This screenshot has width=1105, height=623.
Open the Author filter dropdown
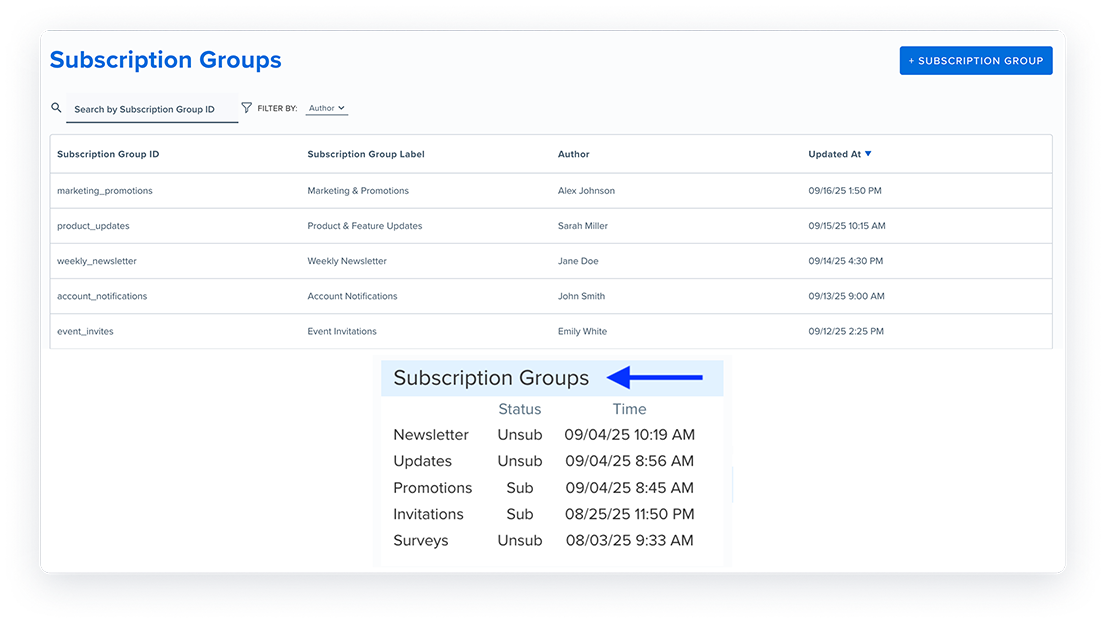pos(327,108)
